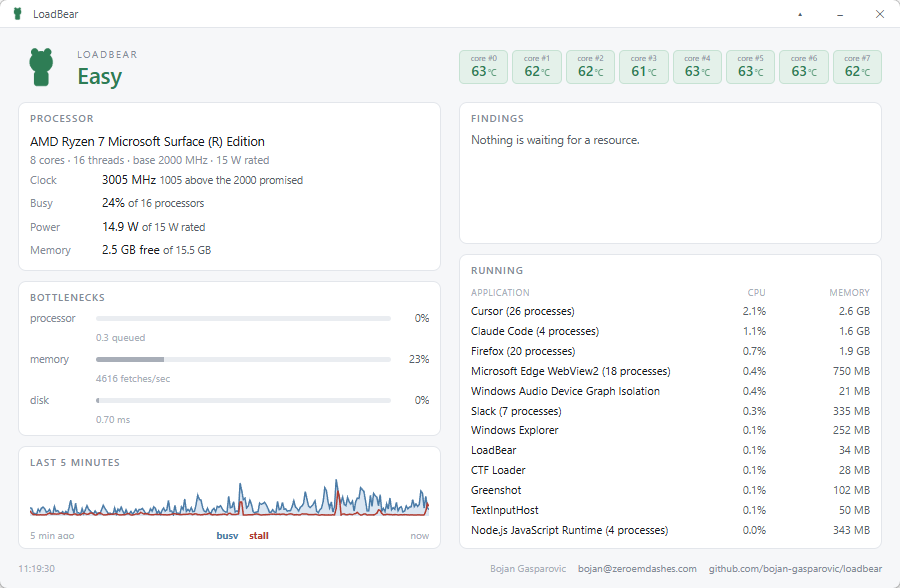
Task: Select the Cursor (26 processes) row
Action: coord(670,311)
